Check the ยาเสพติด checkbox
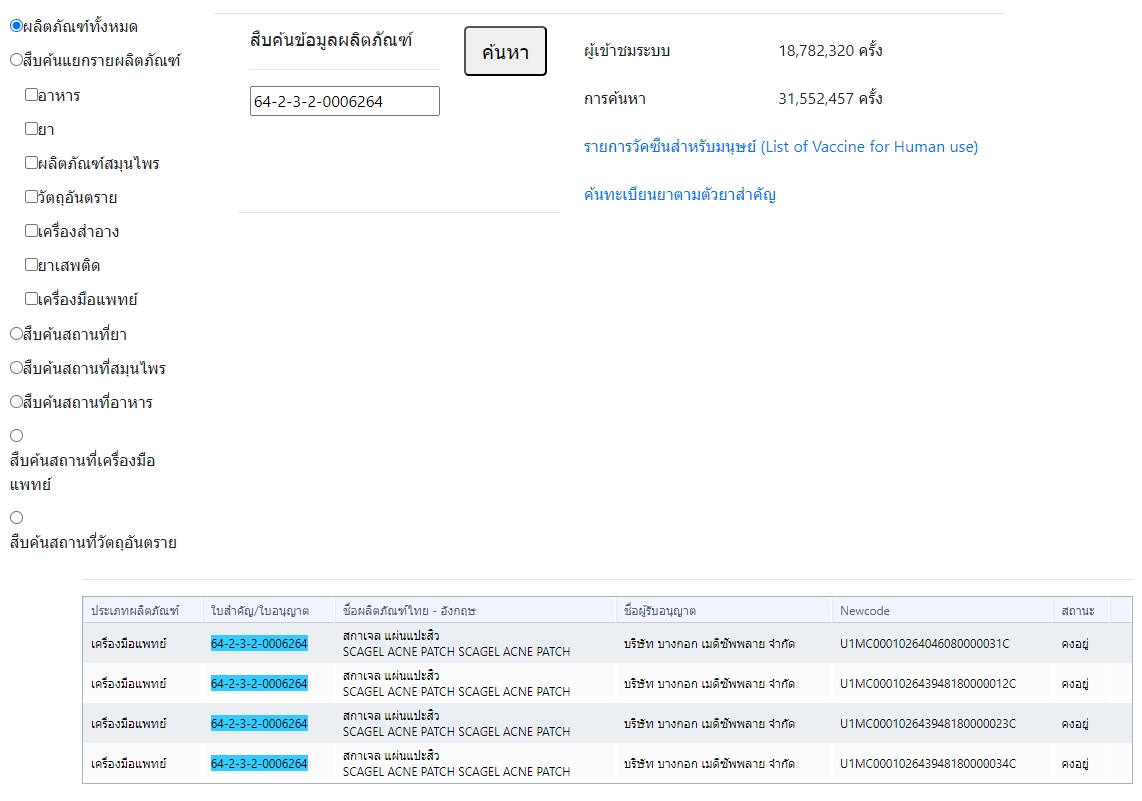 pos(31,265)
